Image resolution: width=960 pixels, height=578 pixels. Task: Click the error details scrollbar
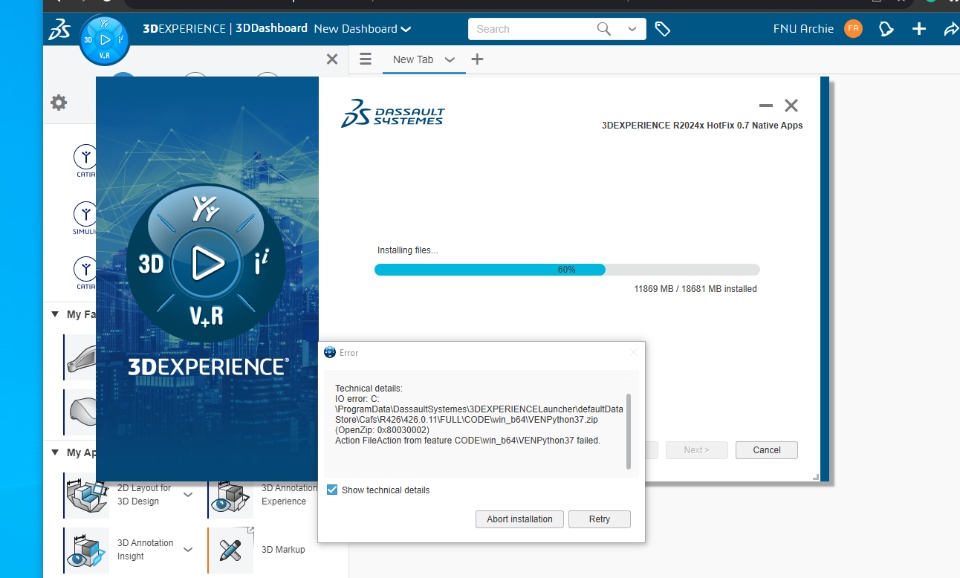click(x=628, y=431)
